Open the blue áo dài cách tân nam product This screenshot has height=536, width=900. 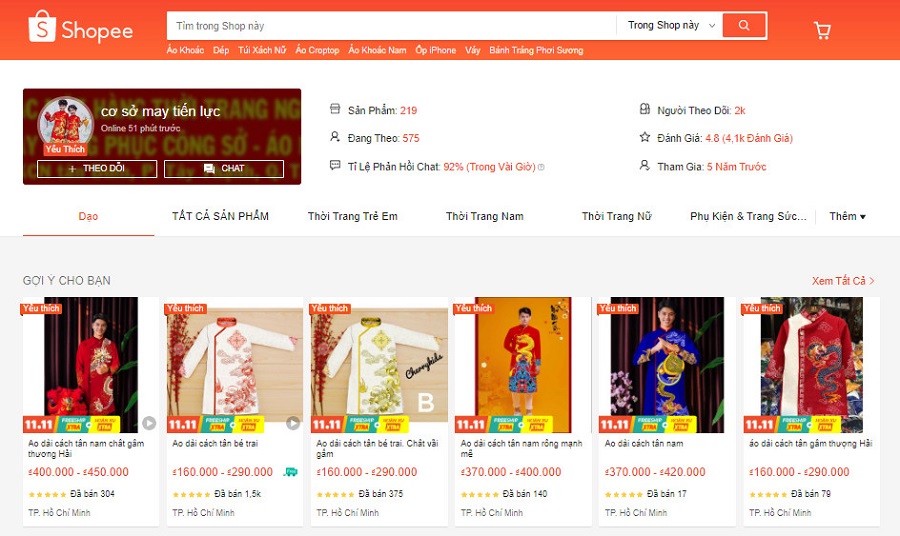[664, 411]
